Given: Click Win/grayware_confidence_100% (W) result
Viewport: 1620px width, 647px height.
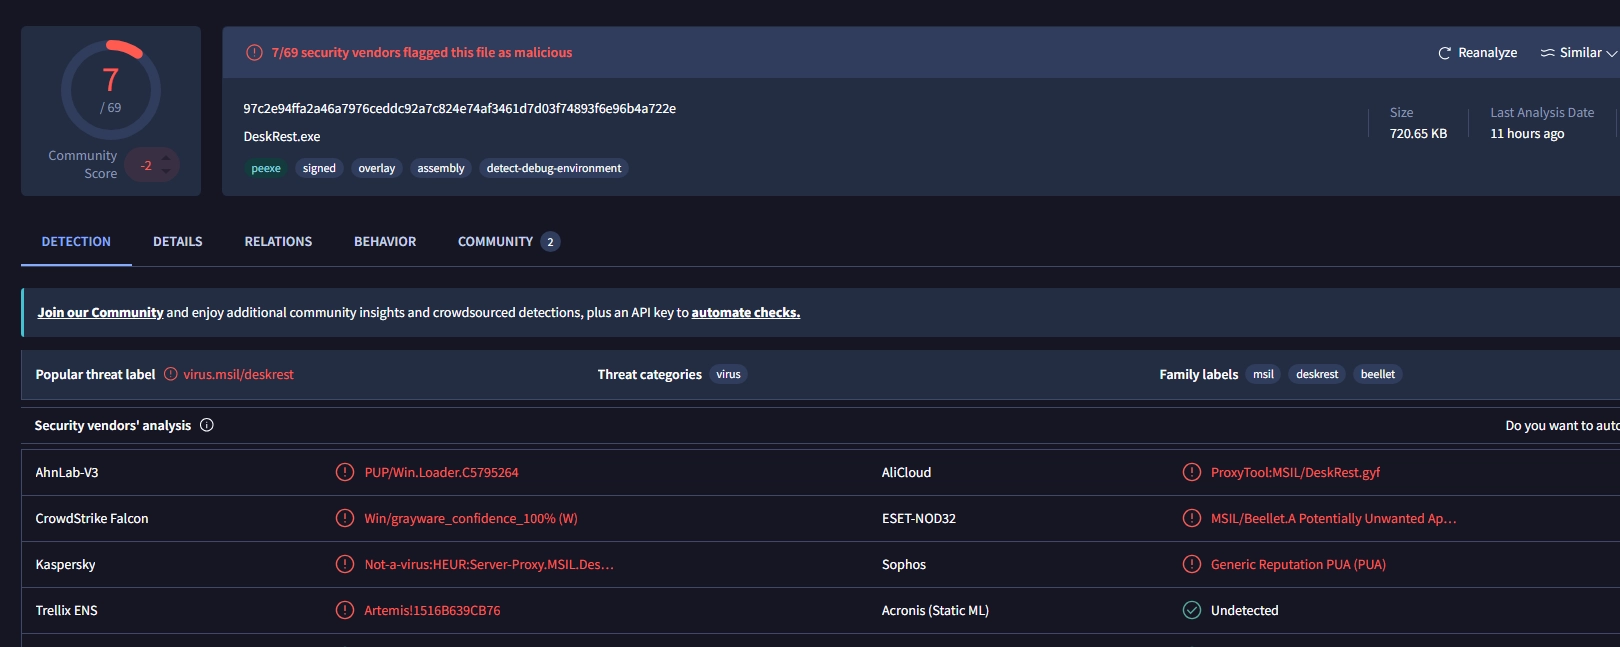Looking at the screenshot, I should 471,518.
